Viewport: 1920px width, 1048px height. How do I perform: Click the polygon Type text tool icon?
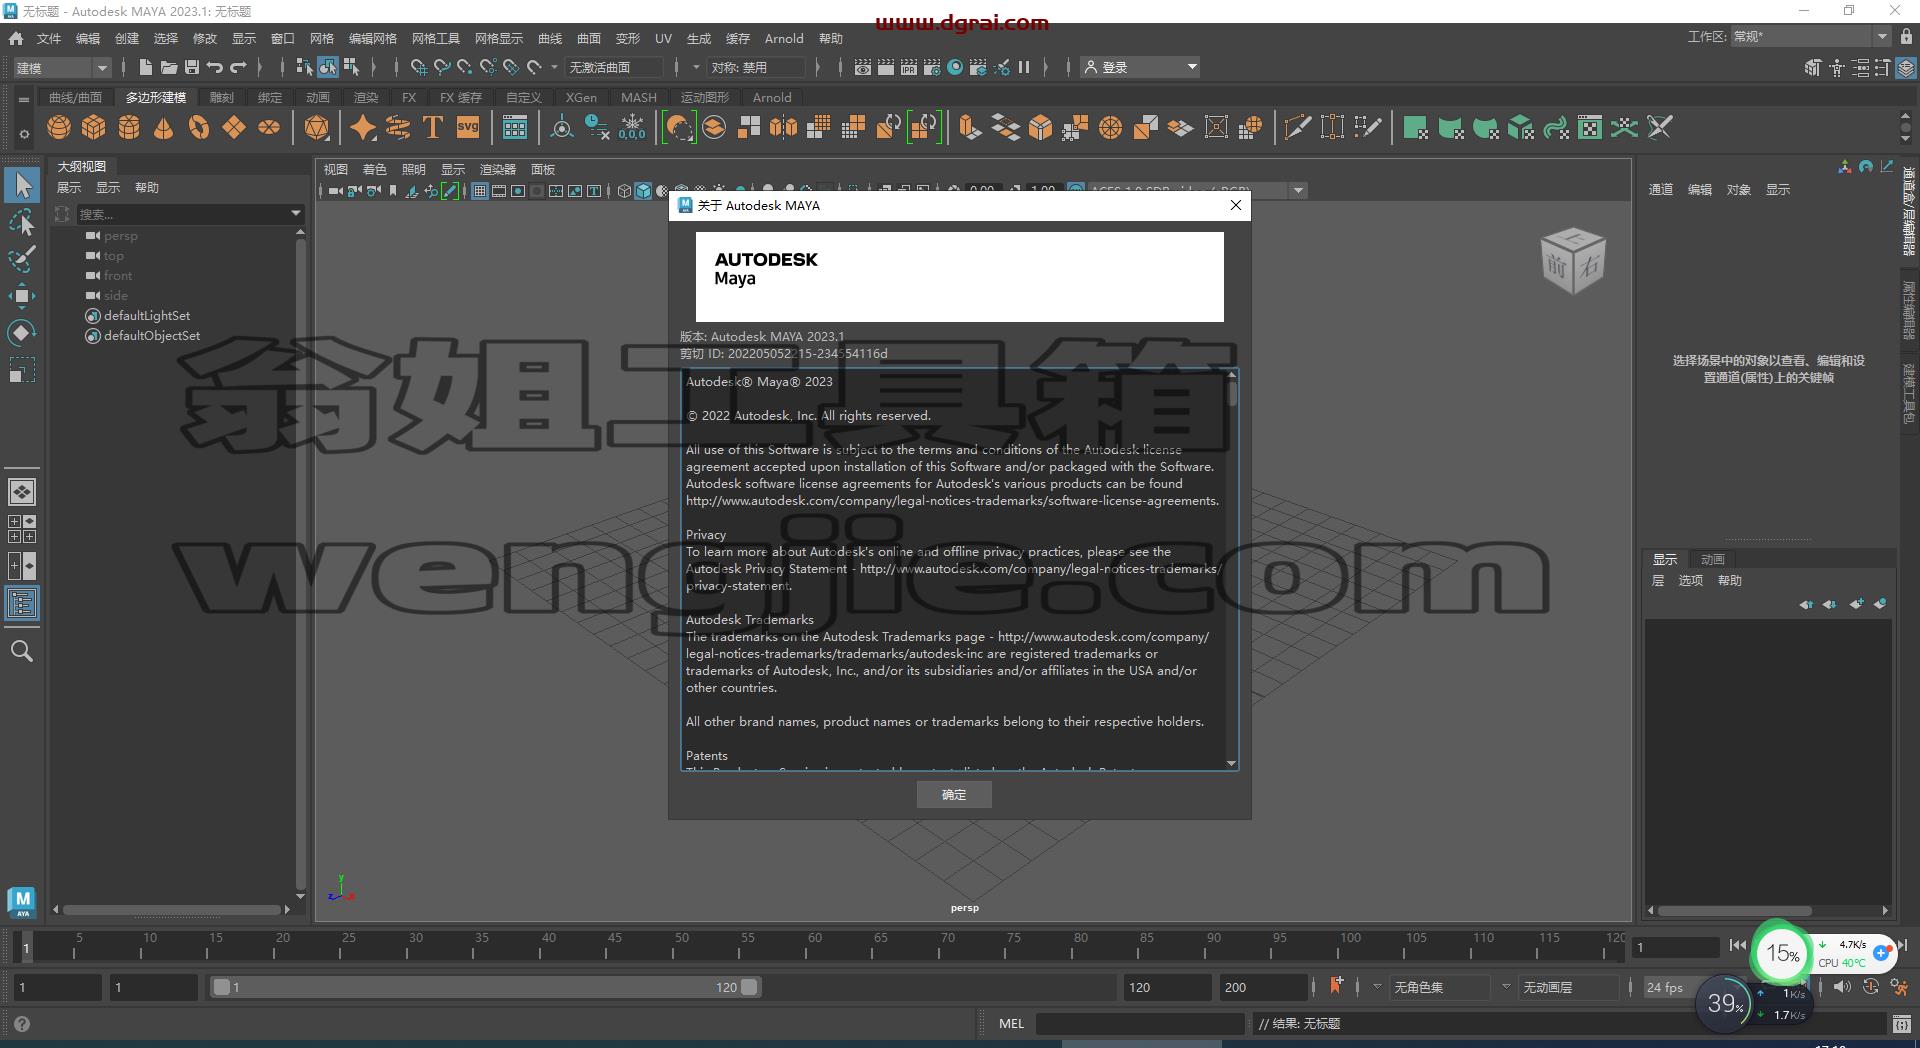pyautogui.click(x=433, y=127)
